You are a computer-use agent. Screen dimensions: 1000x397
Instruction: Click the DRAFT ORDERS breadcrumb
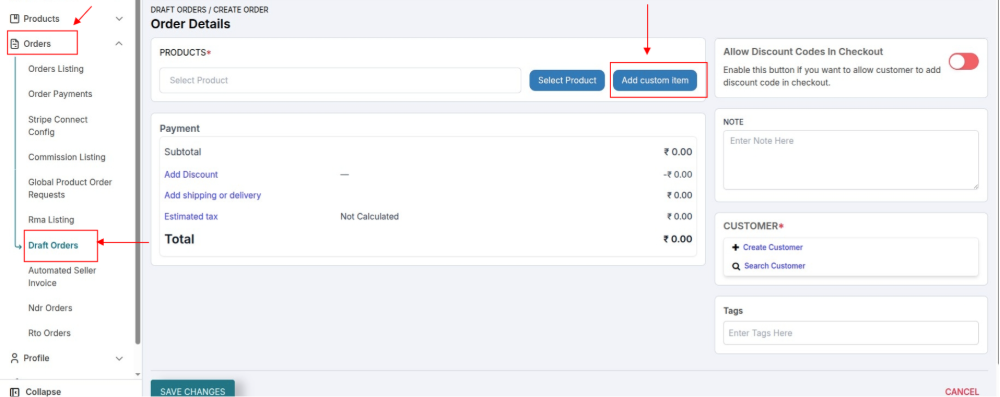178,10
